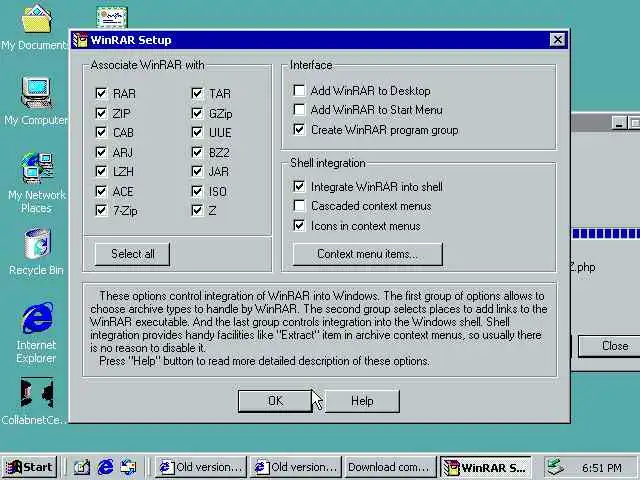Click the WinRAR S... taskbar button

point(486,467)
